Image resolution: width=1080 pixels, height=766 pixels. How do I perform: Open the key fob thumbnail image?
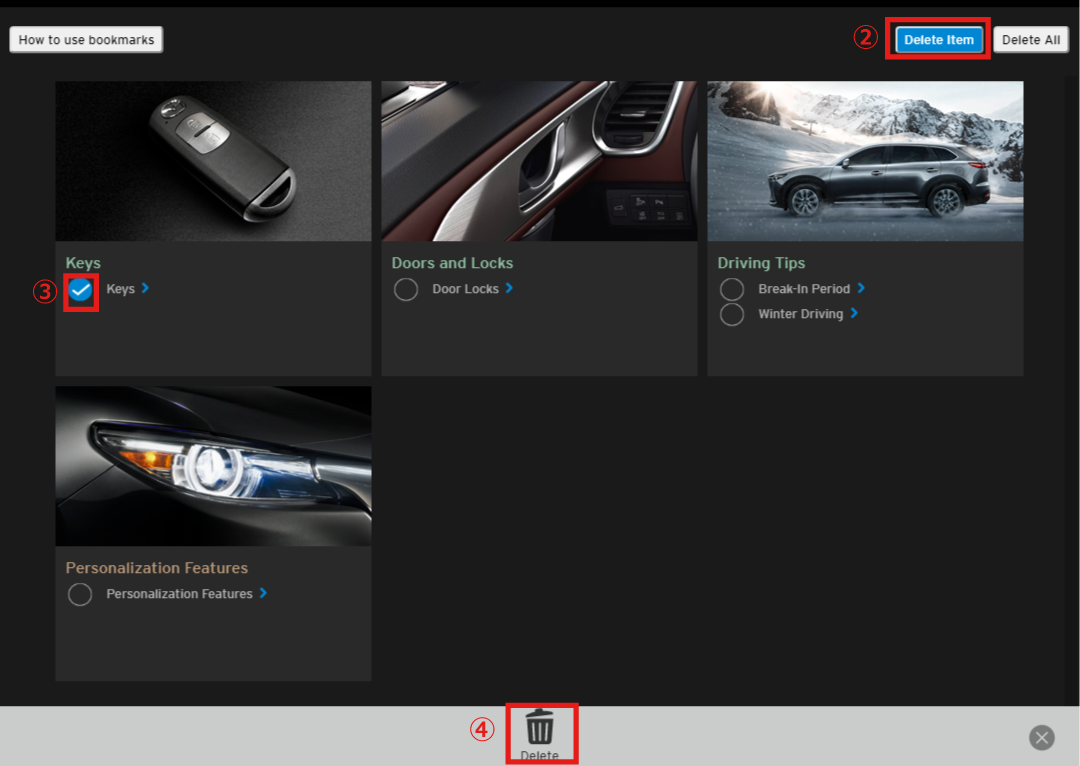tap(213, 161)
